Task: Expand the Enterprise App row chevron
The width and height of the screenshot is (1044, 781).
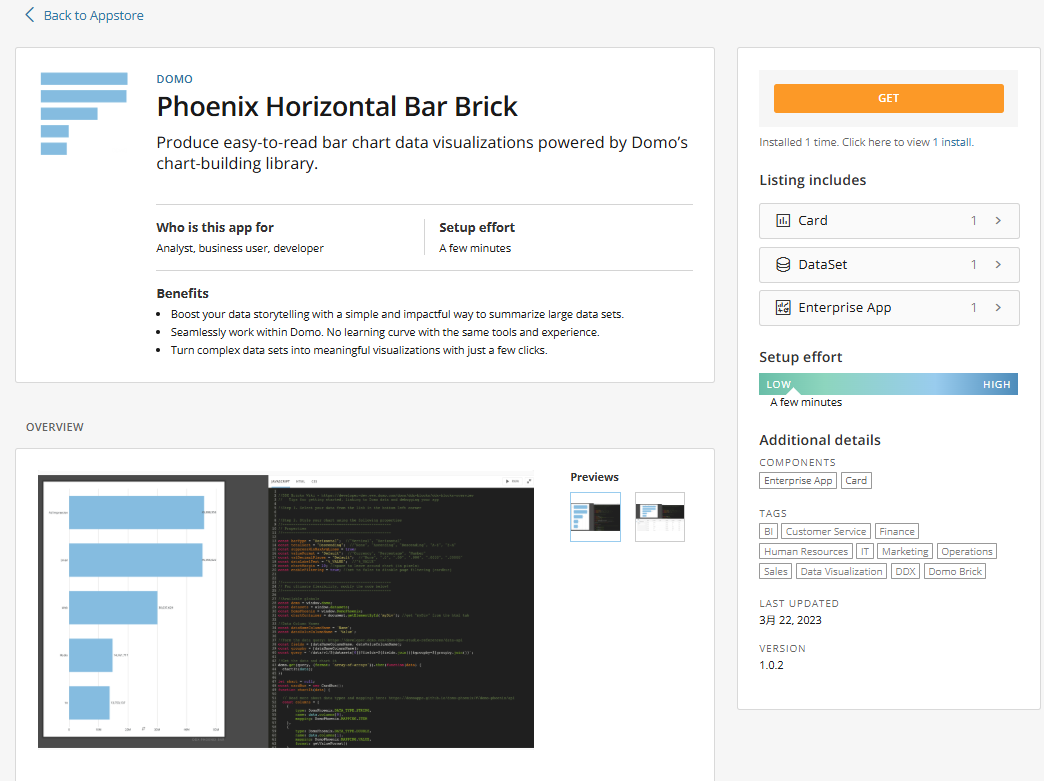Action: 998,308
